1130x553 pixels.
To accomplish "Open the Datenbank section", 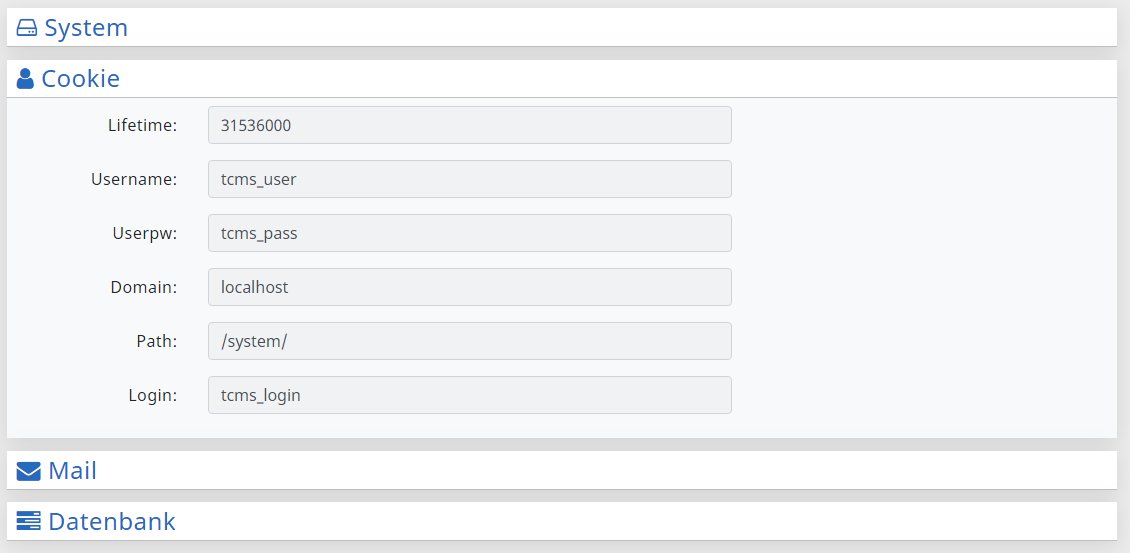I will click(561, 521).
